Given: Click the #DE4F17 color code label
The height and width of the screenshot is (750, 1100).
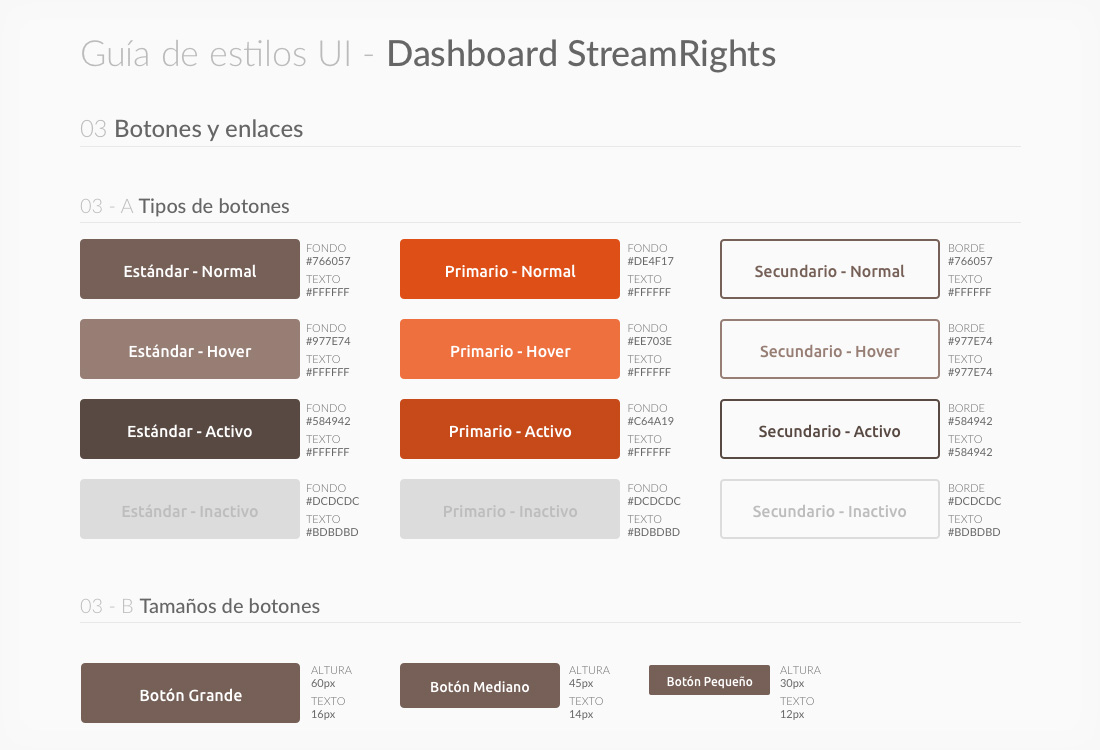Looking at the screenshot, I should tap(651, 262).
